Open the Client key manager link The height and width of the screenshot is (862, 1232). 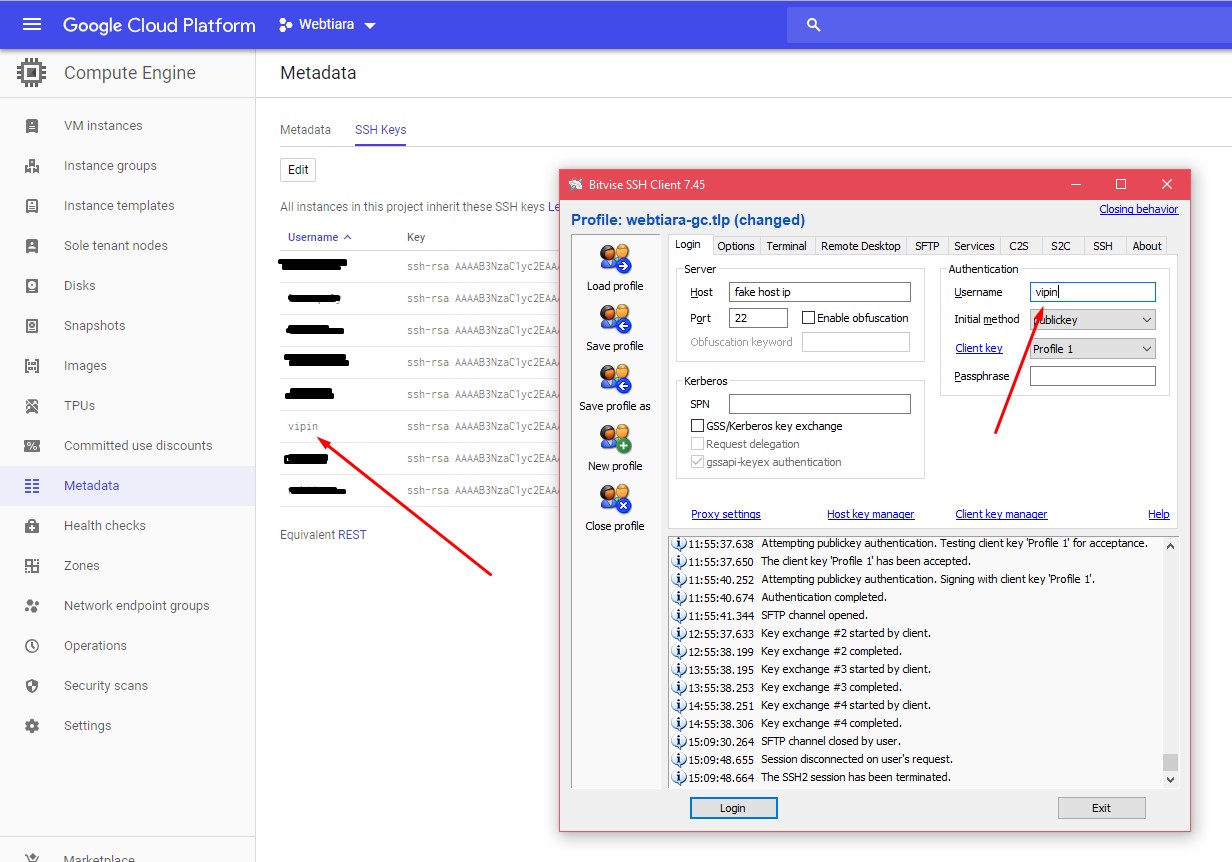pyautogui.click(x=1001, y=514)
